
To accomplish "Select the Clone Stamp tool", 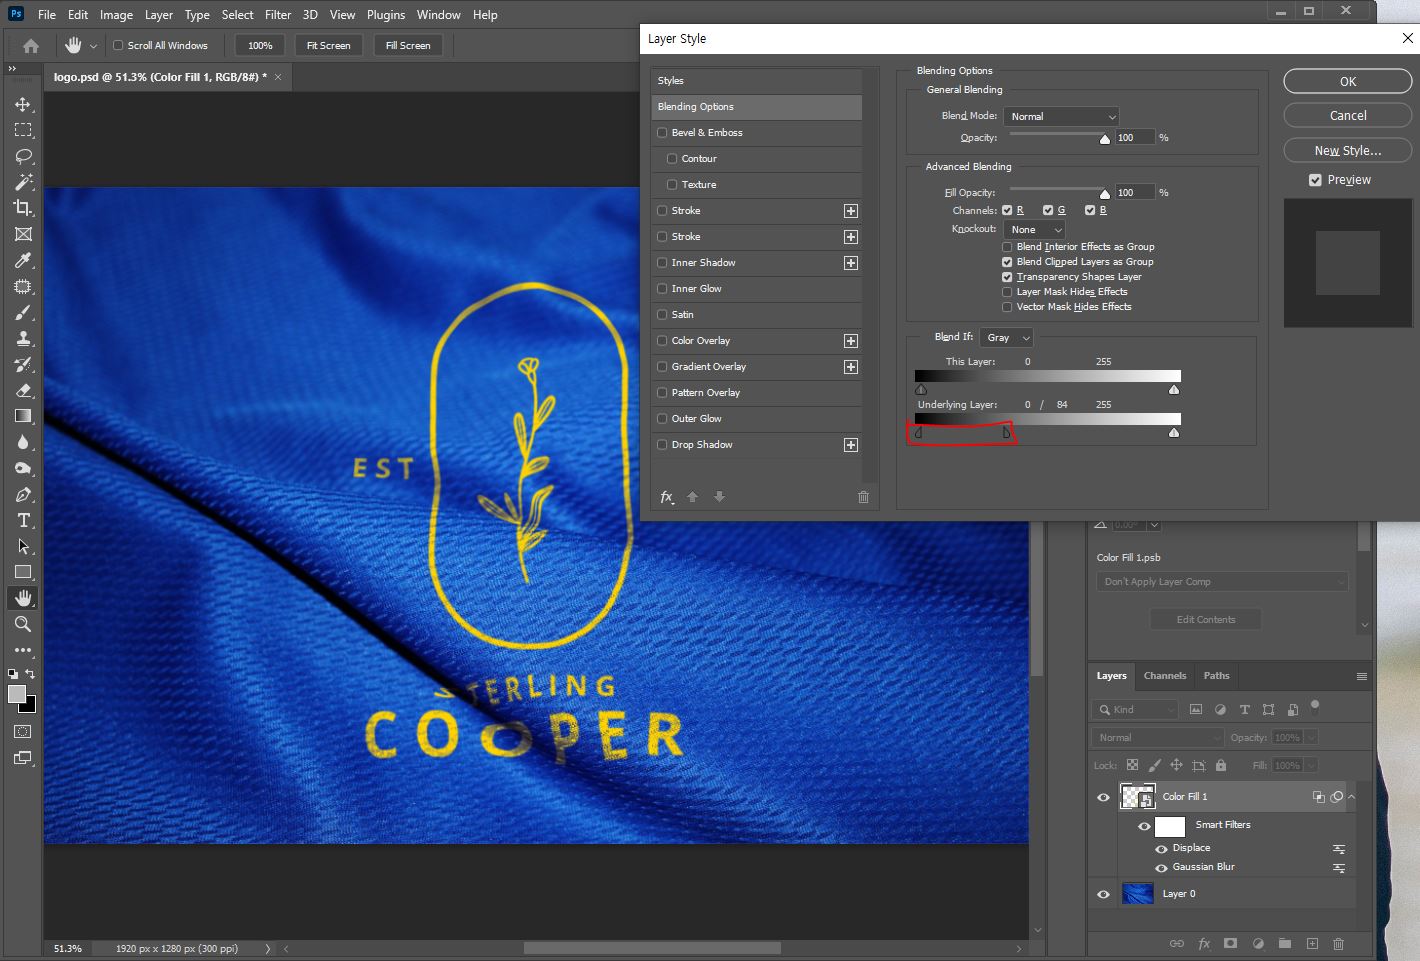I will point(23,338).
